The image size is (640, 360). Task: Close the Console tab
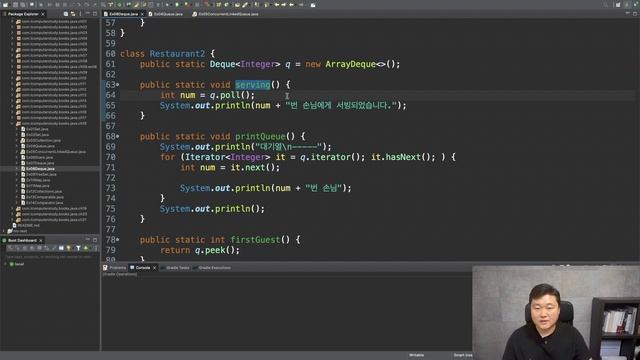coord(154,268)
